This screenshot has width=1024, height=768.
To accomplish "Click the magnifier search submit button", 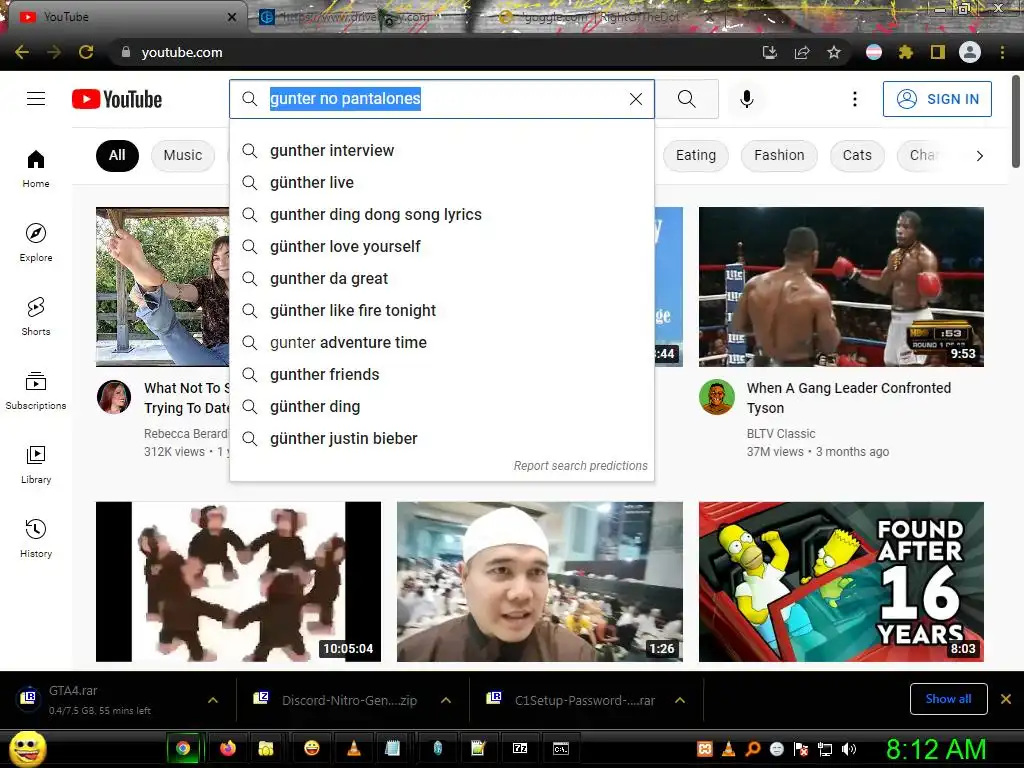I will pos(686,99).
